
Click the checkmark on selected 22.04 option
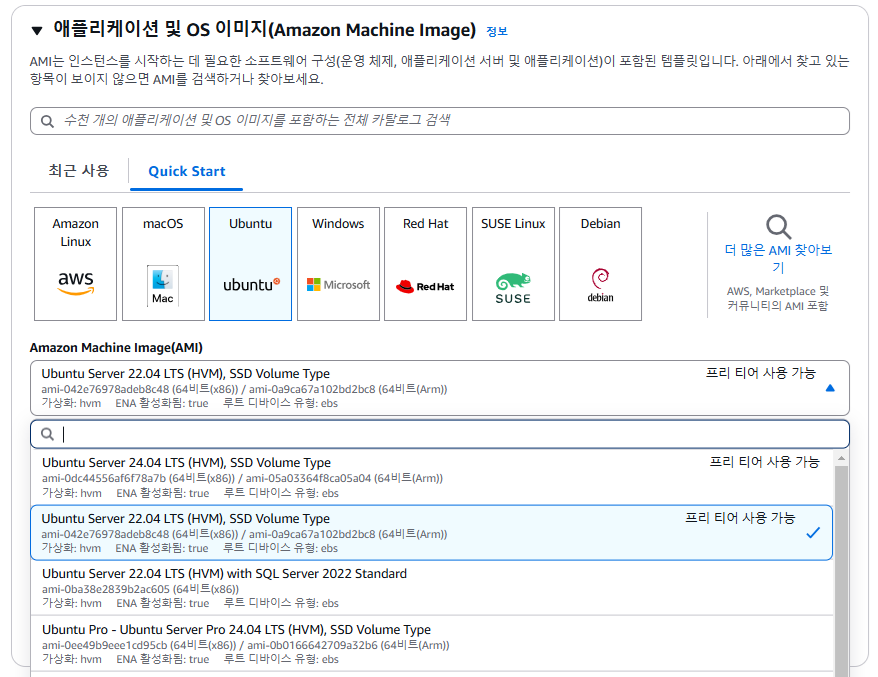[x=813, y=533]
